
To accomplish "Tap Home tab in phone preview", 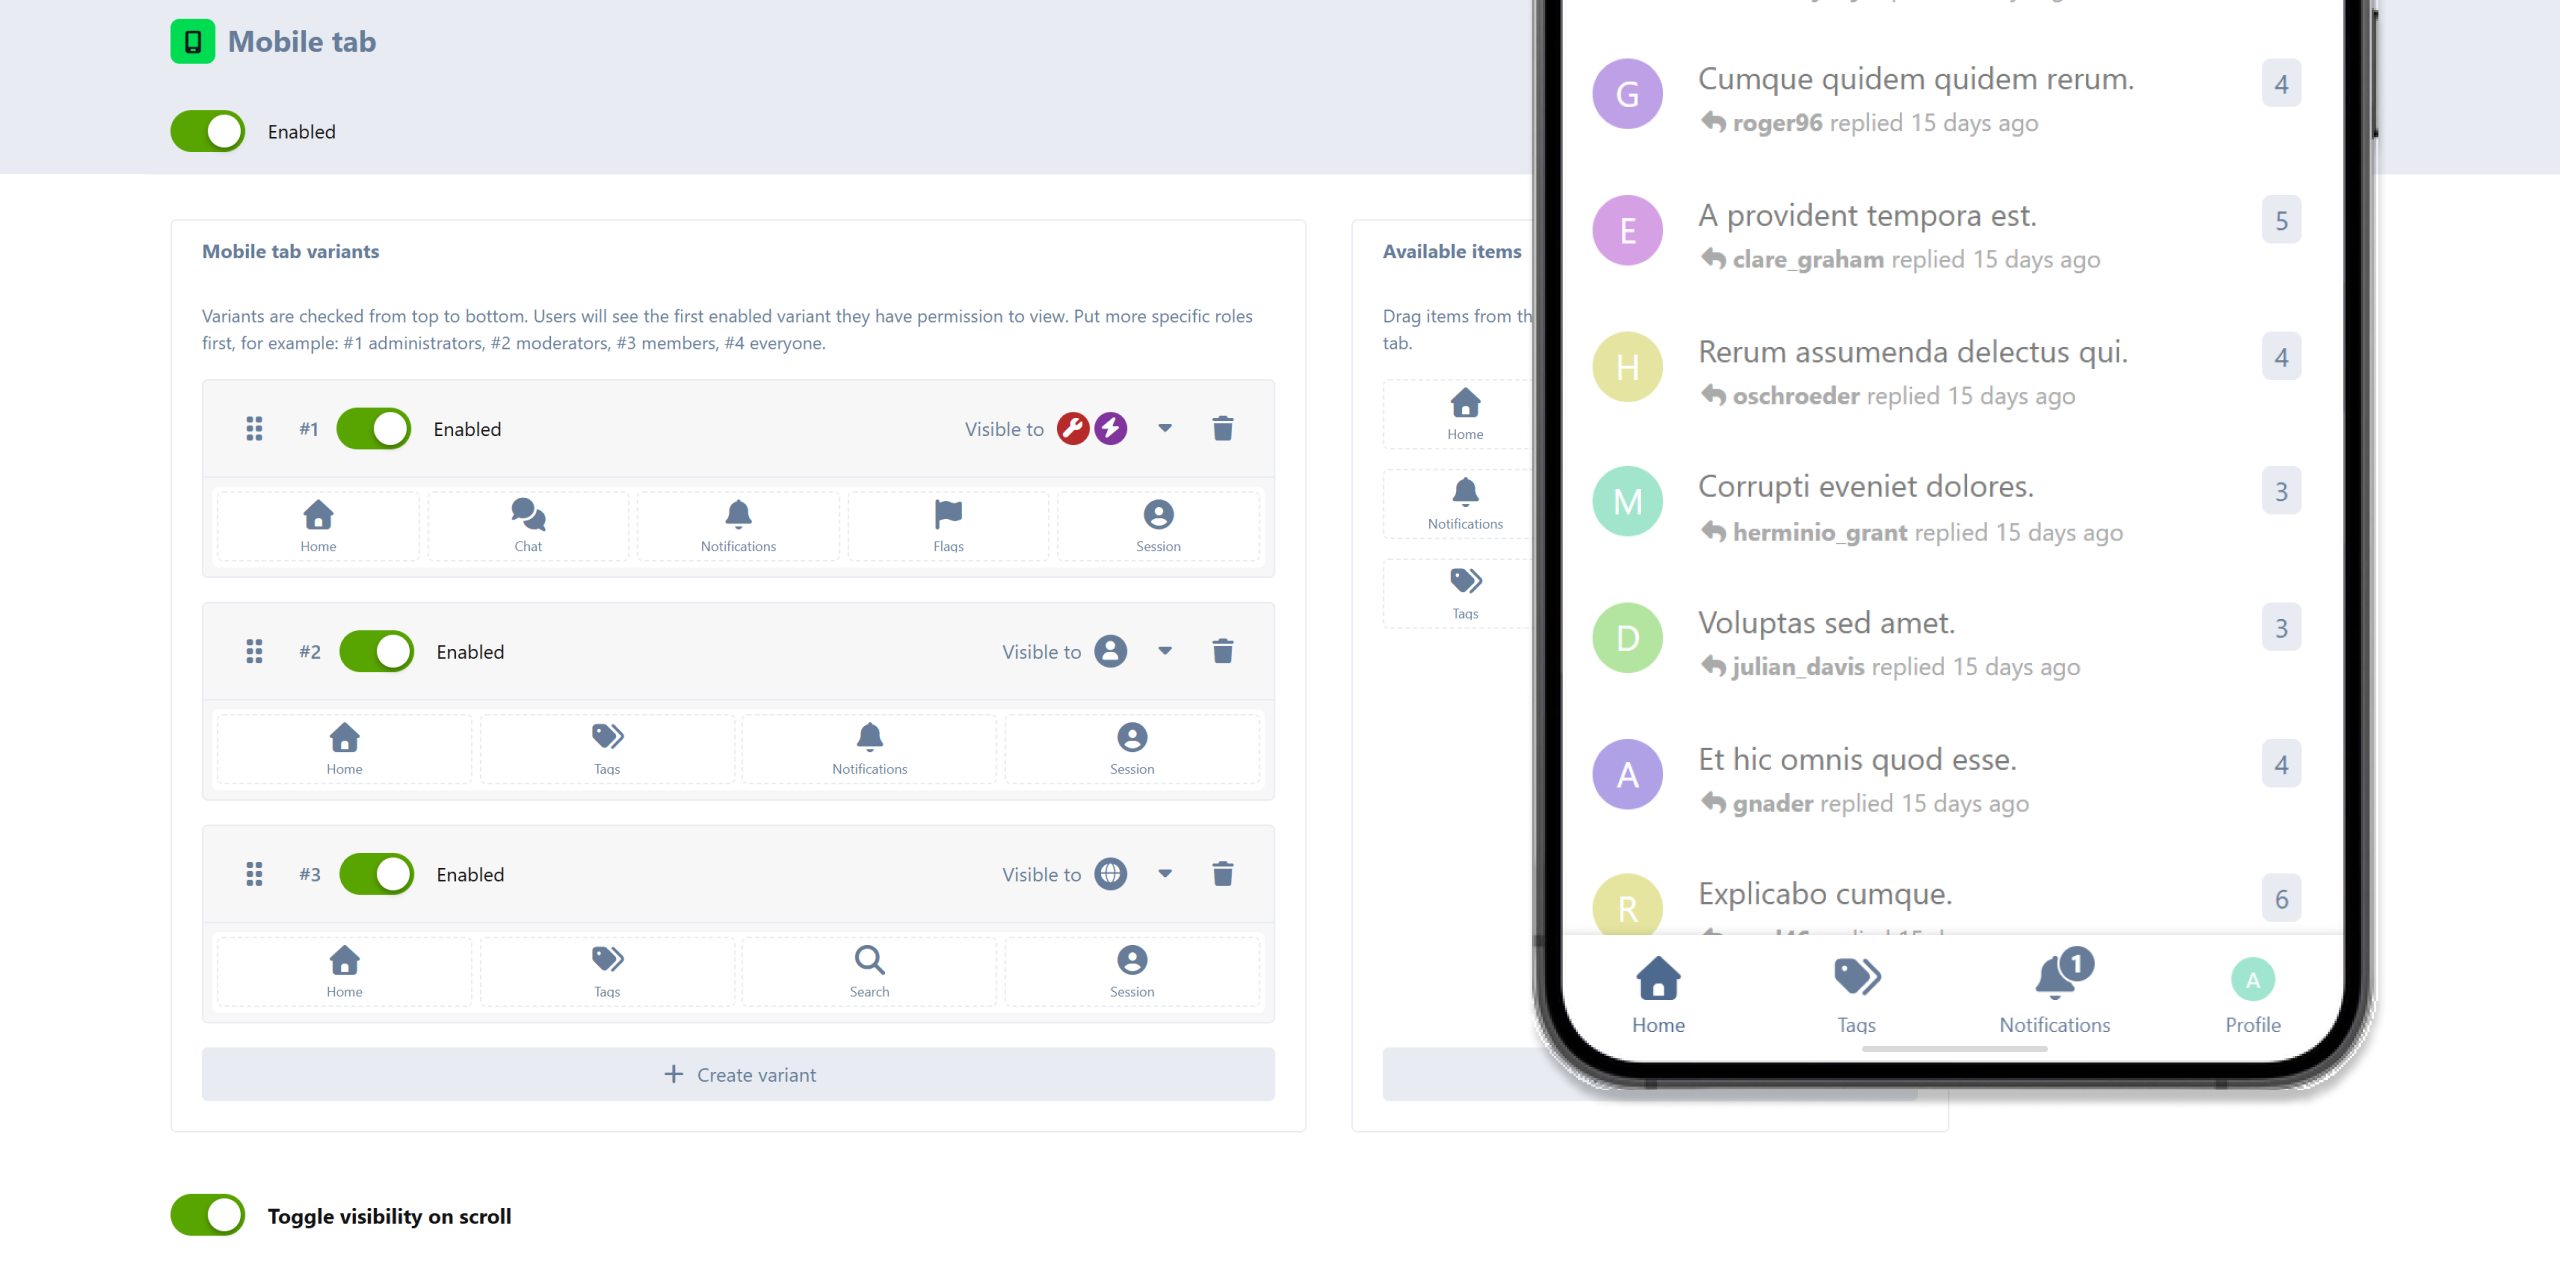I will tap(1658, 995).
